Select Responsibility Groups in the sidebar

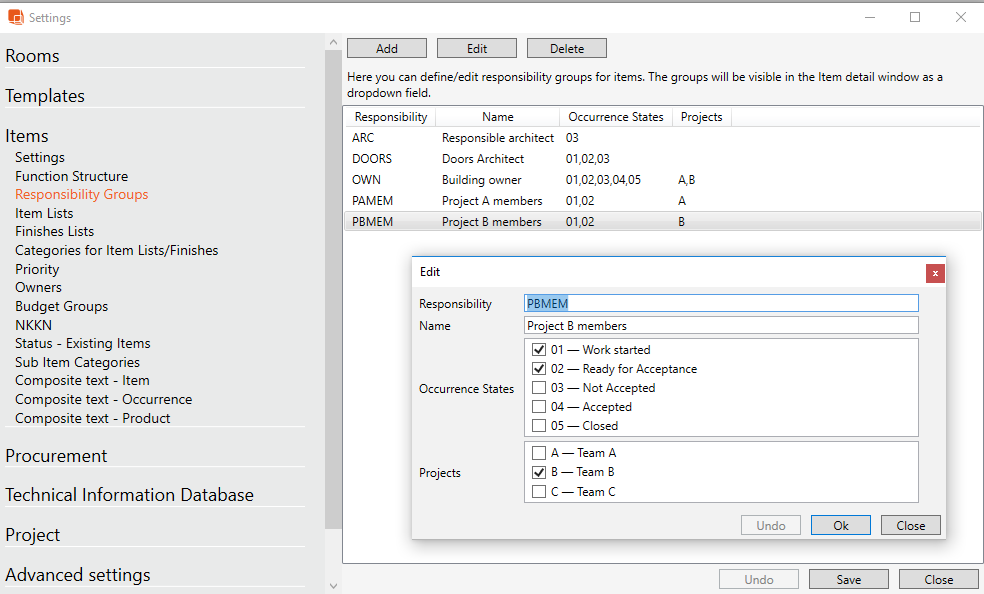pyautogui.click(x=81, y=194)
